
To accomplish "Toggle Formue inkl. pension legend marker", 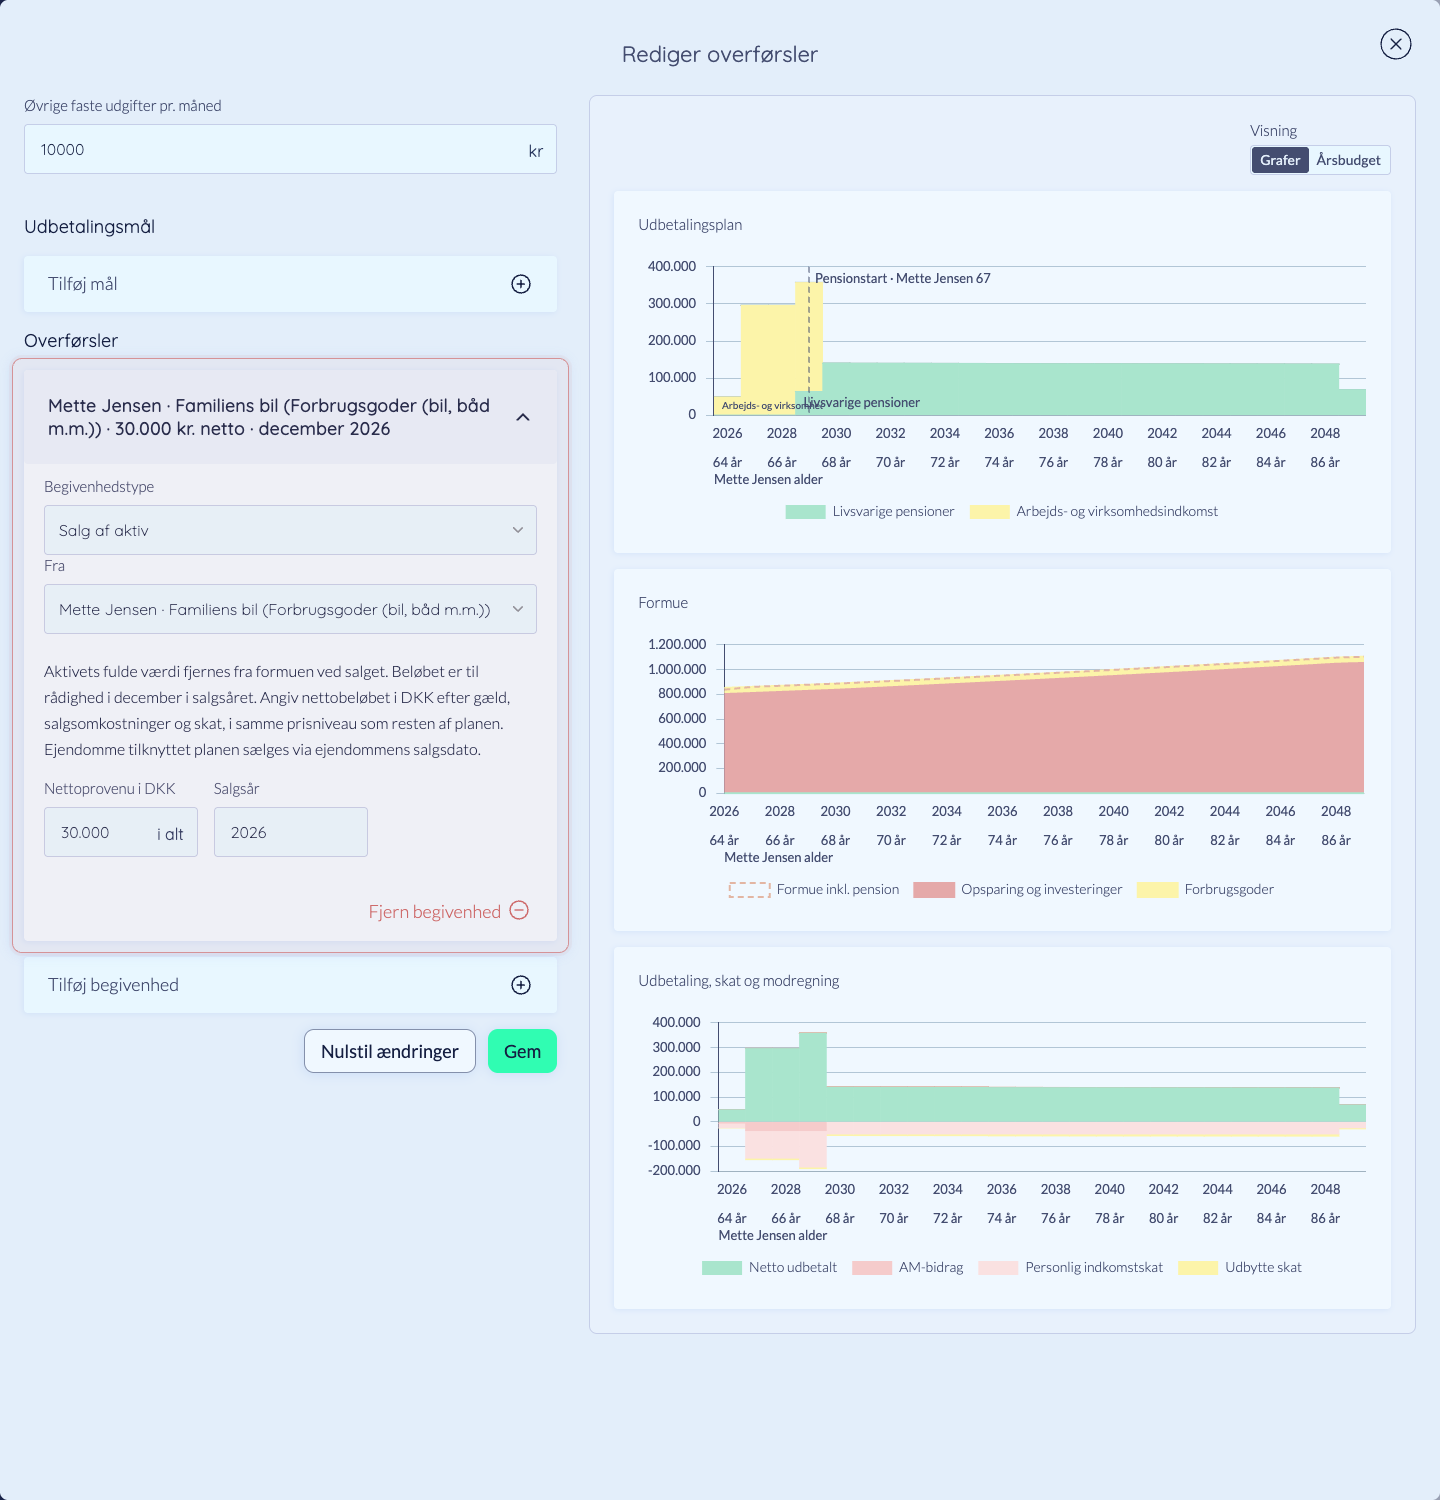I will coord(749,890).
